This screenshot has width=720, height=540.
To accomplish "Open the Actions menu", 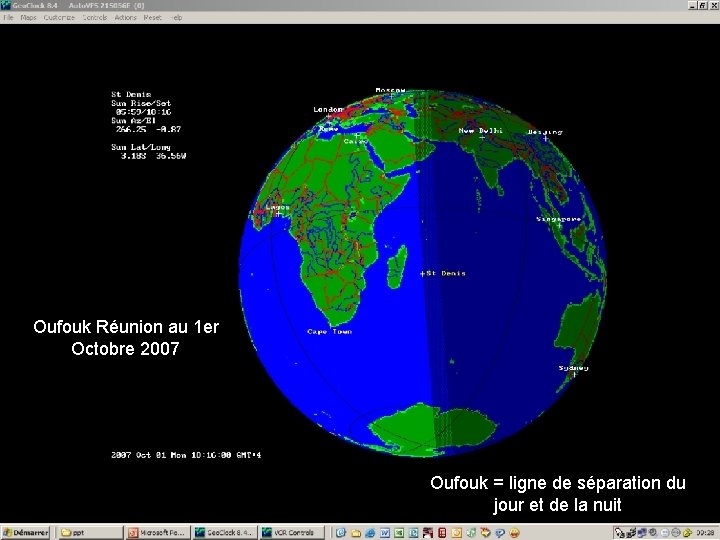I will [125, 17].
